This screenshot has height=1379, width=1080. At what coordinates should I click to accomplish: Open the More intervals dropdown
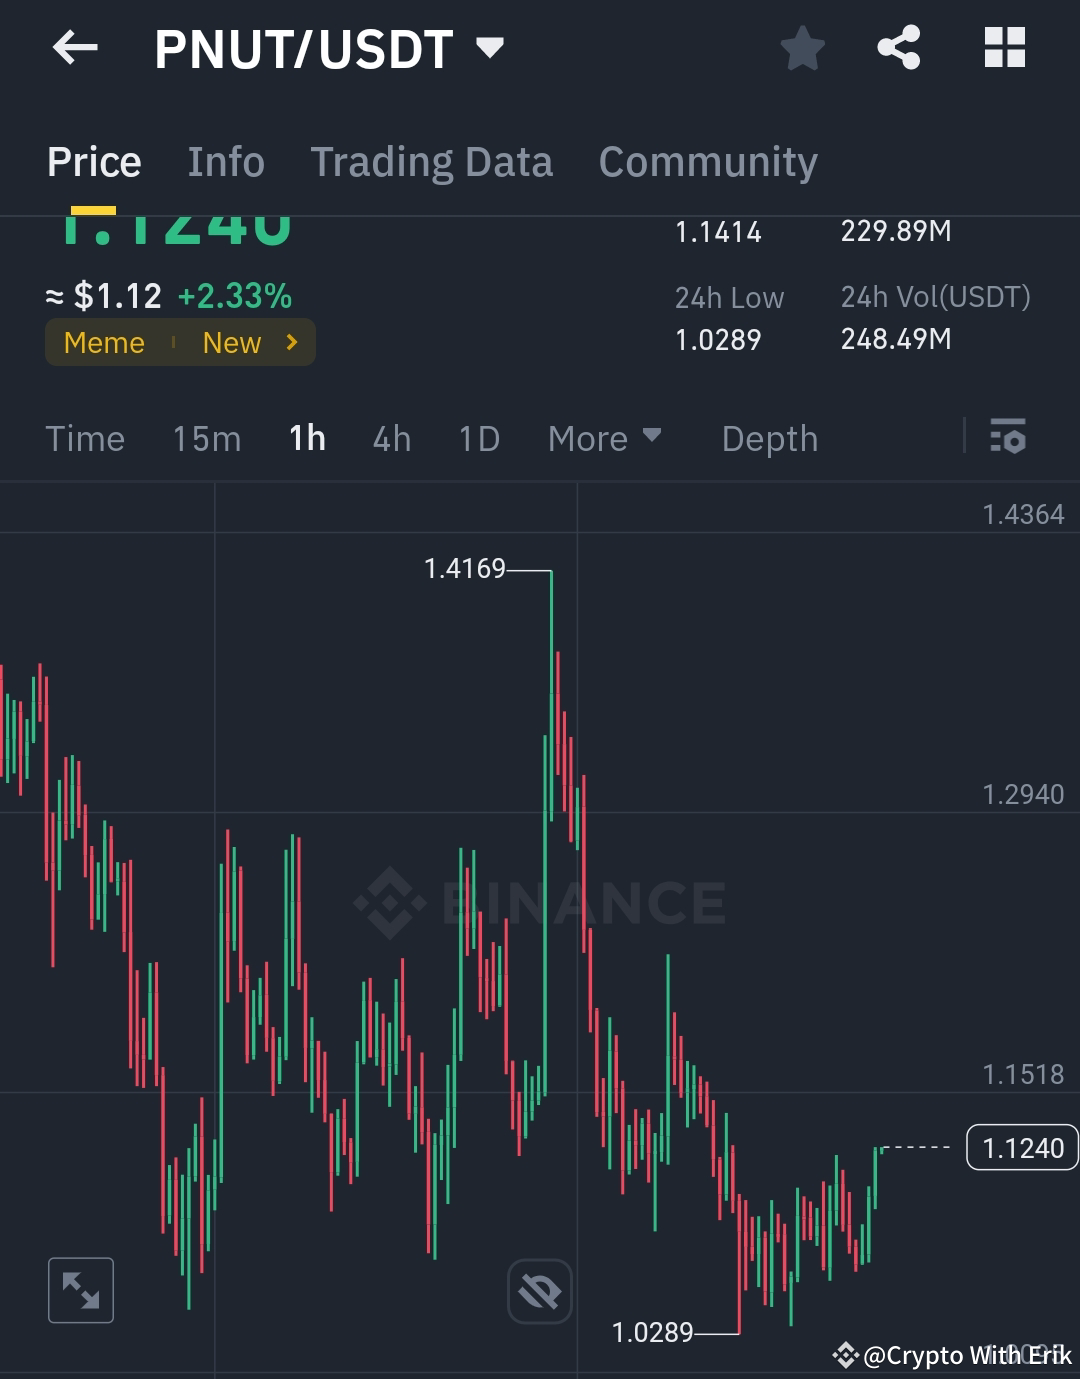[x=604, y=437]
